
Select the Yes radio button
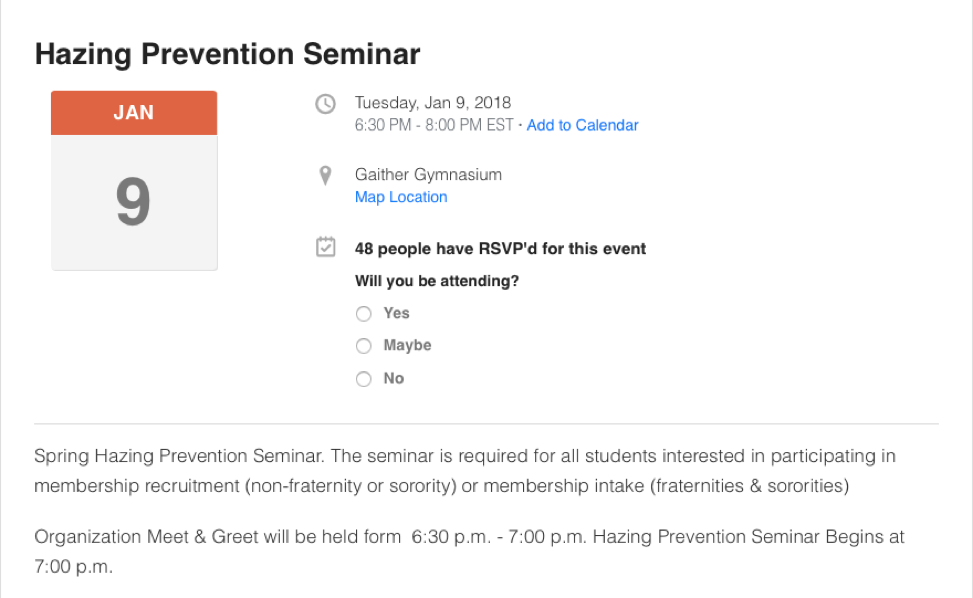pos(364,313)
